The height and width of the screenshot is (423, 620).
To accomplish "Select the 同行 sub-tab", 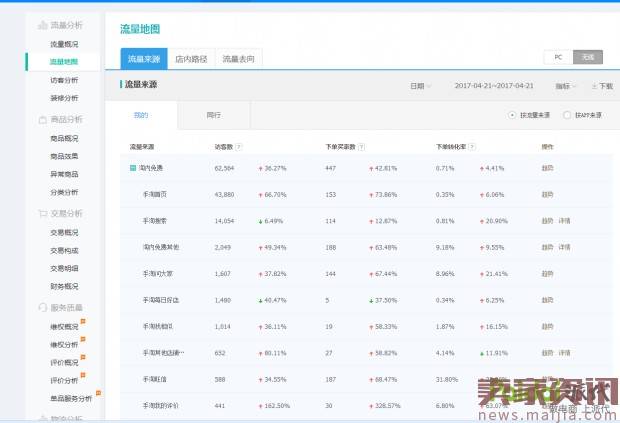I will [214, 115].
